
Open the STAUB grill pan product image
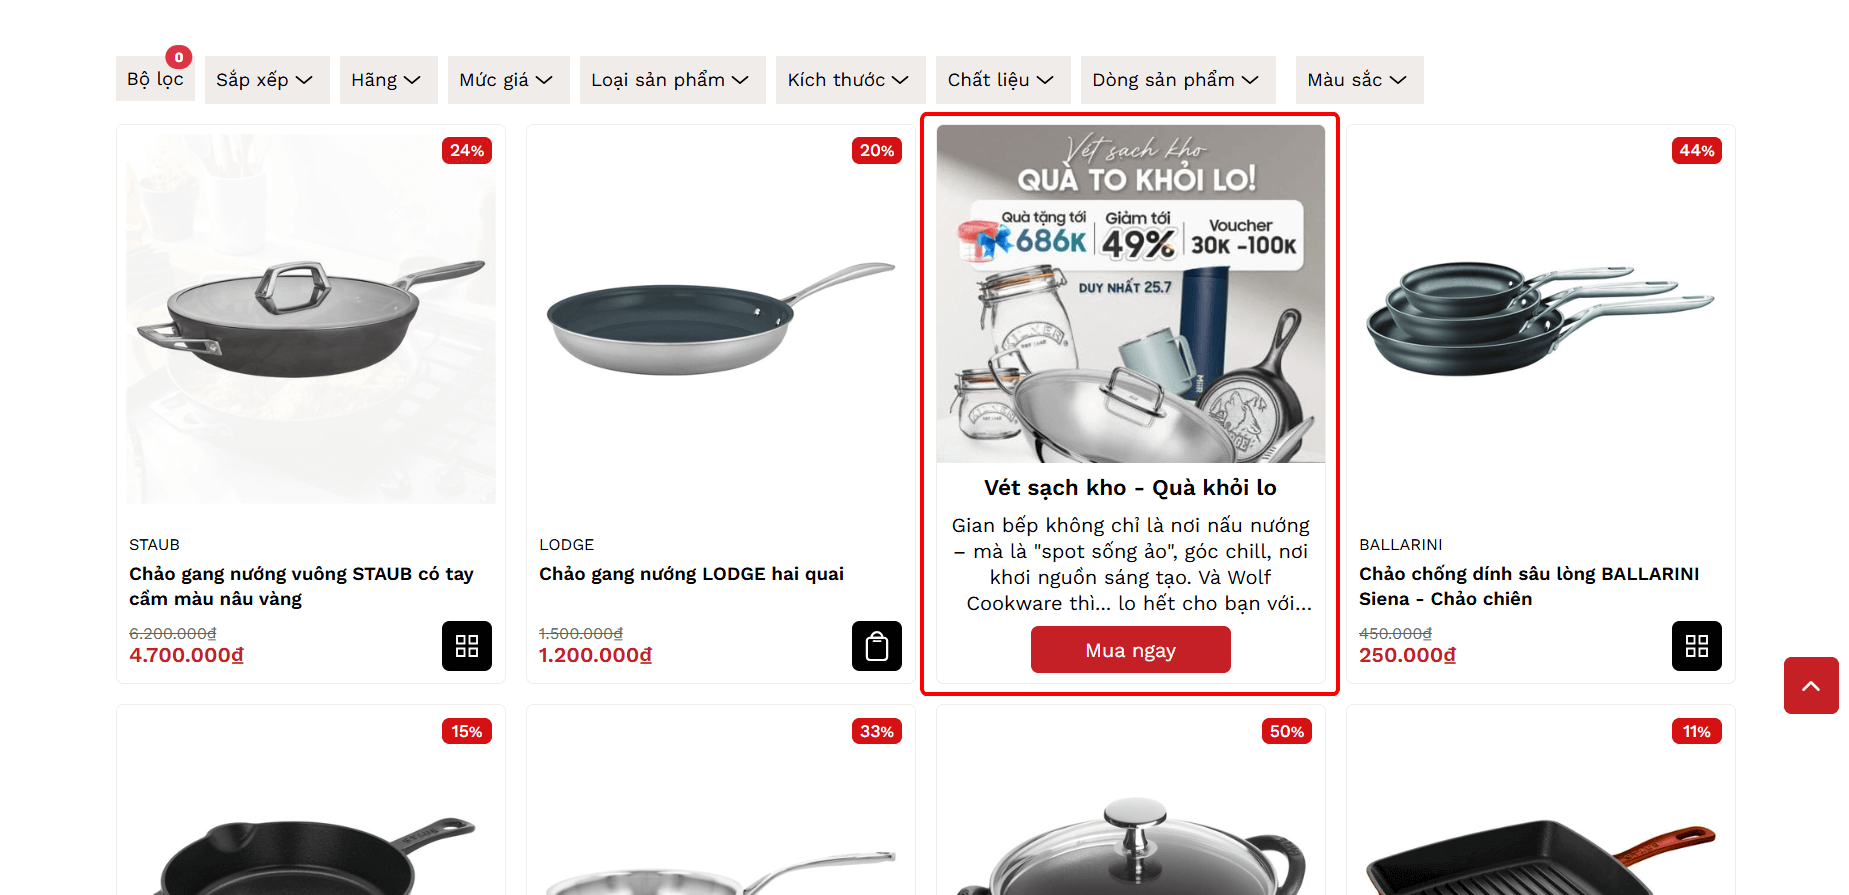tap(311, 319)
